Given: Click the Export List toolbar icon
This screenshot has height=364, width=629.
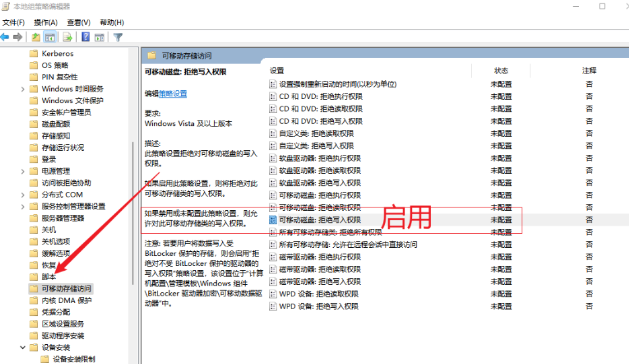Looking at the screenshot, I should (x=67, y=37).
